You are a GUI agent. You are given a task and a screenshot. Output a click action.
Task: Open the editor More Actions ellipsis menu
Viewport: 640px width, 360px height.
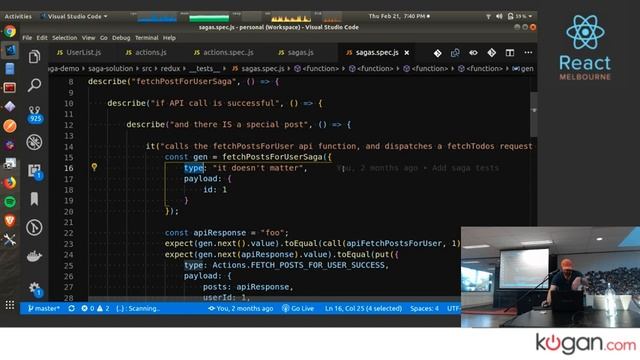528,53
